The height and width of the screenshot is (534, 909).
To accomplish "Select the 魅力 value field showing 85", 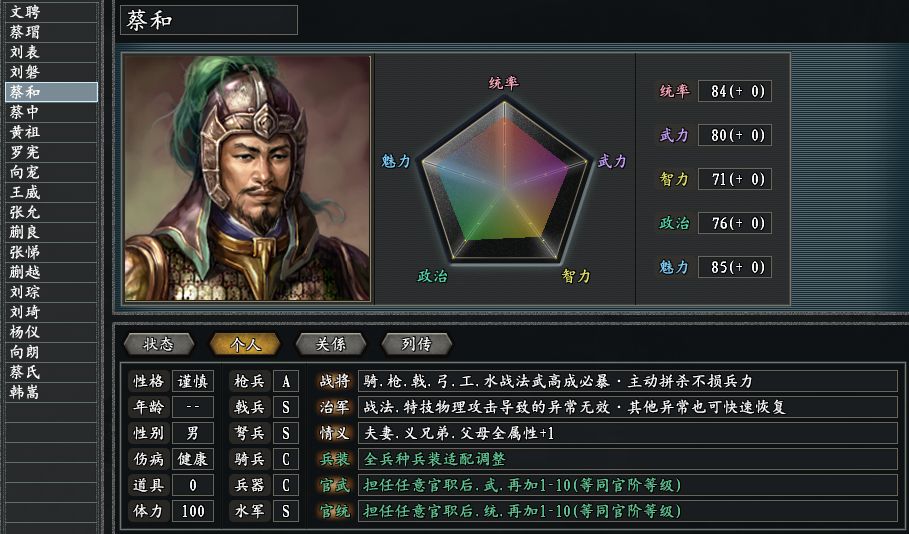I will 734,267.
